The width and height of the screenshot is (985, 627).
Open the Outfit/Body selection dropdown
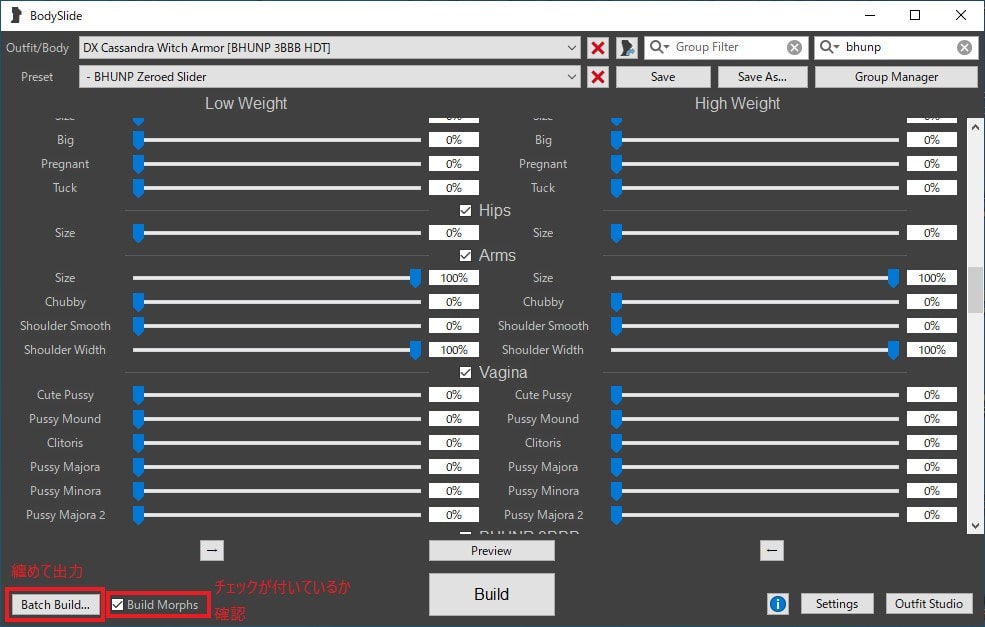[x=571, y=46]
